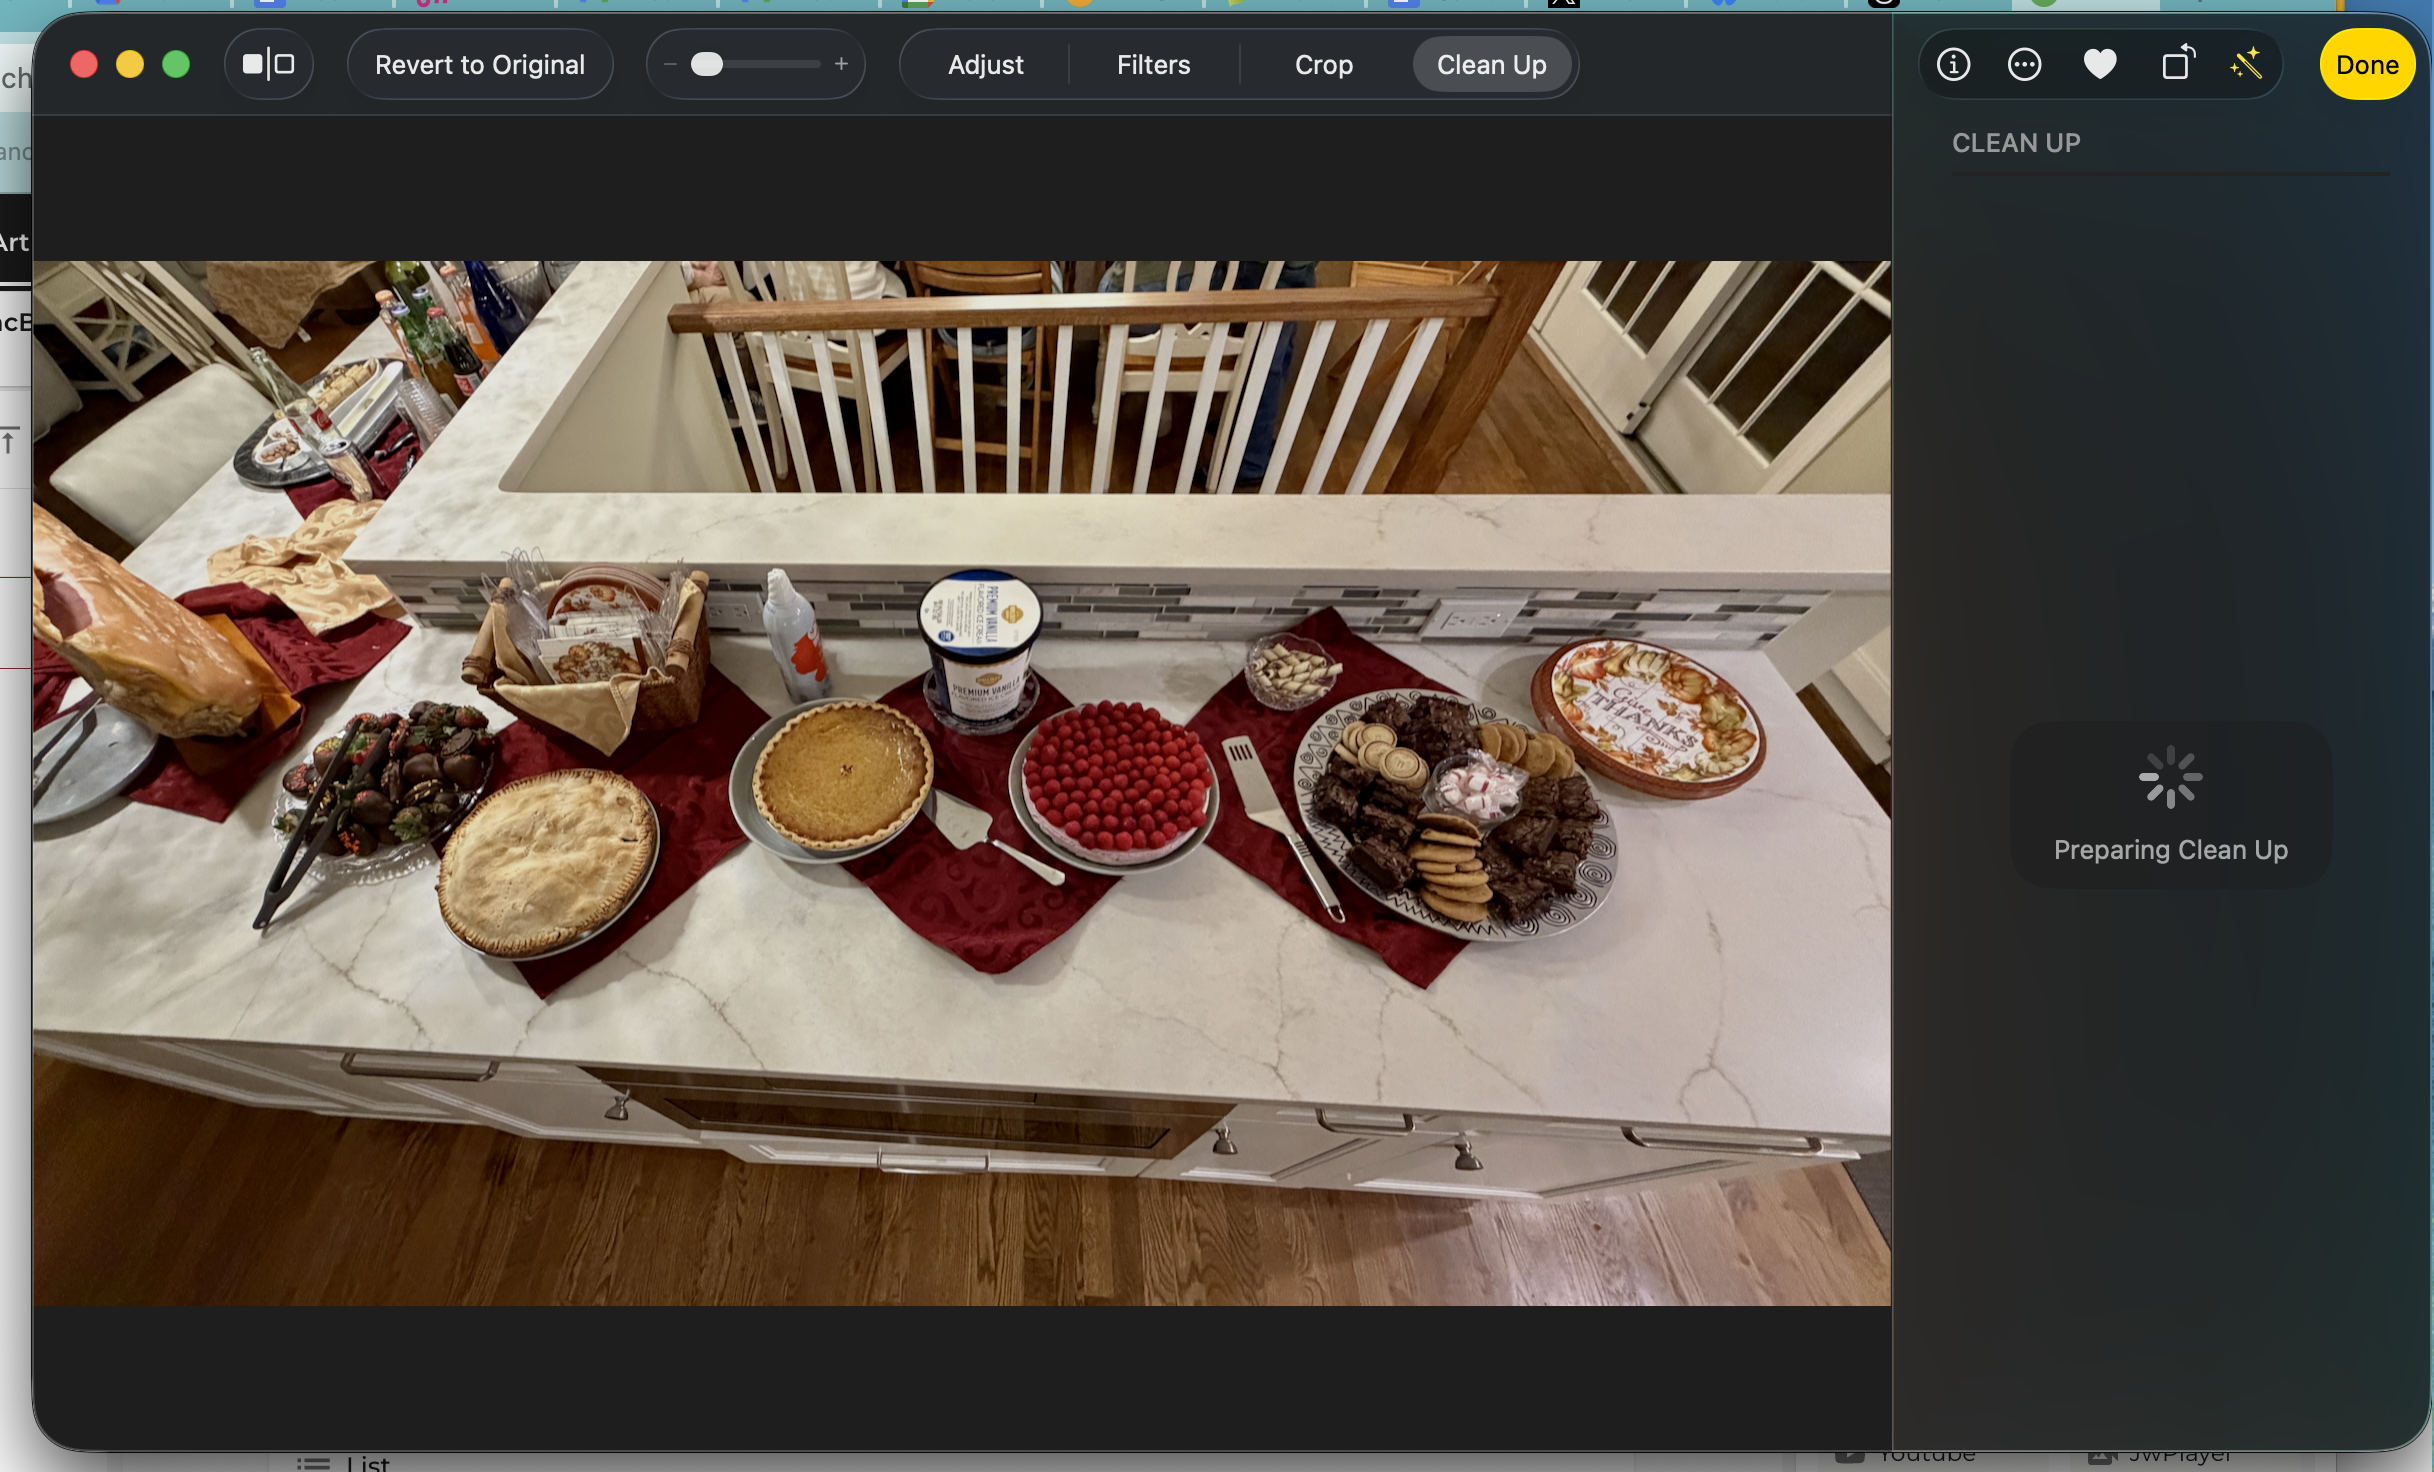Screen dimensions: 2434x1472
Task: Click the yellow minimize window button
Action: [x=130, y=65]
